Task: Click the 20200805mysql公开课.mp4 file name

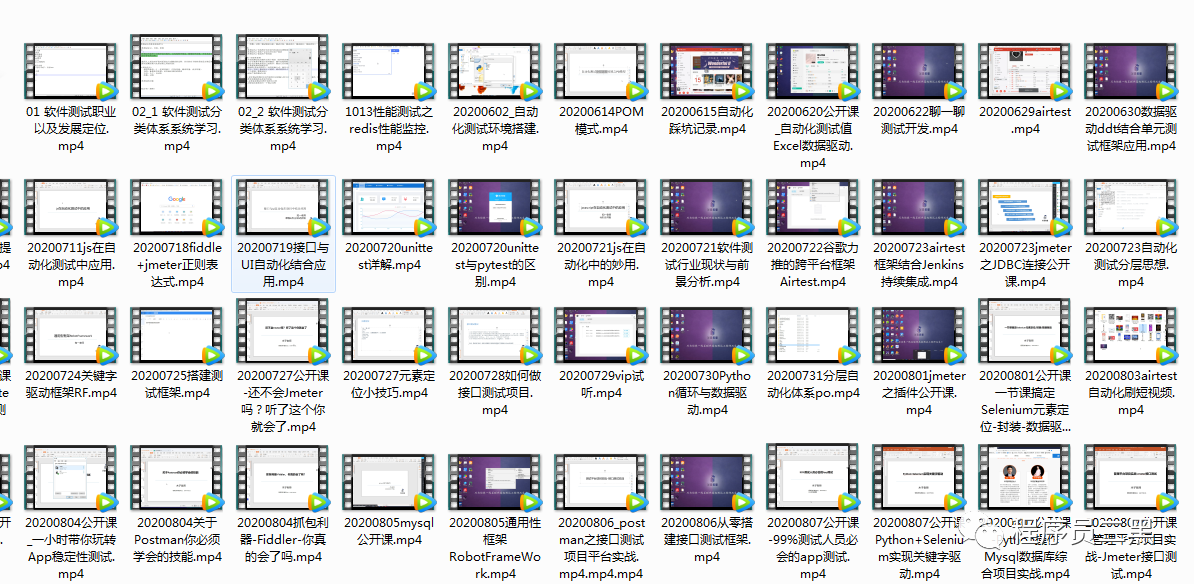Action: coord(389,531)
